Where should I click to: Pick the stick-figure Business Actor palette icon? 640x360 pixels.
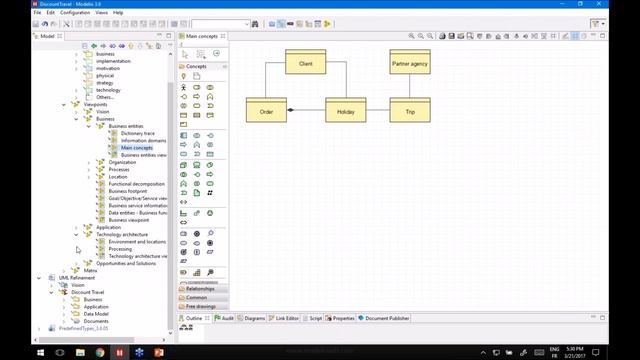tap(184, 87)
